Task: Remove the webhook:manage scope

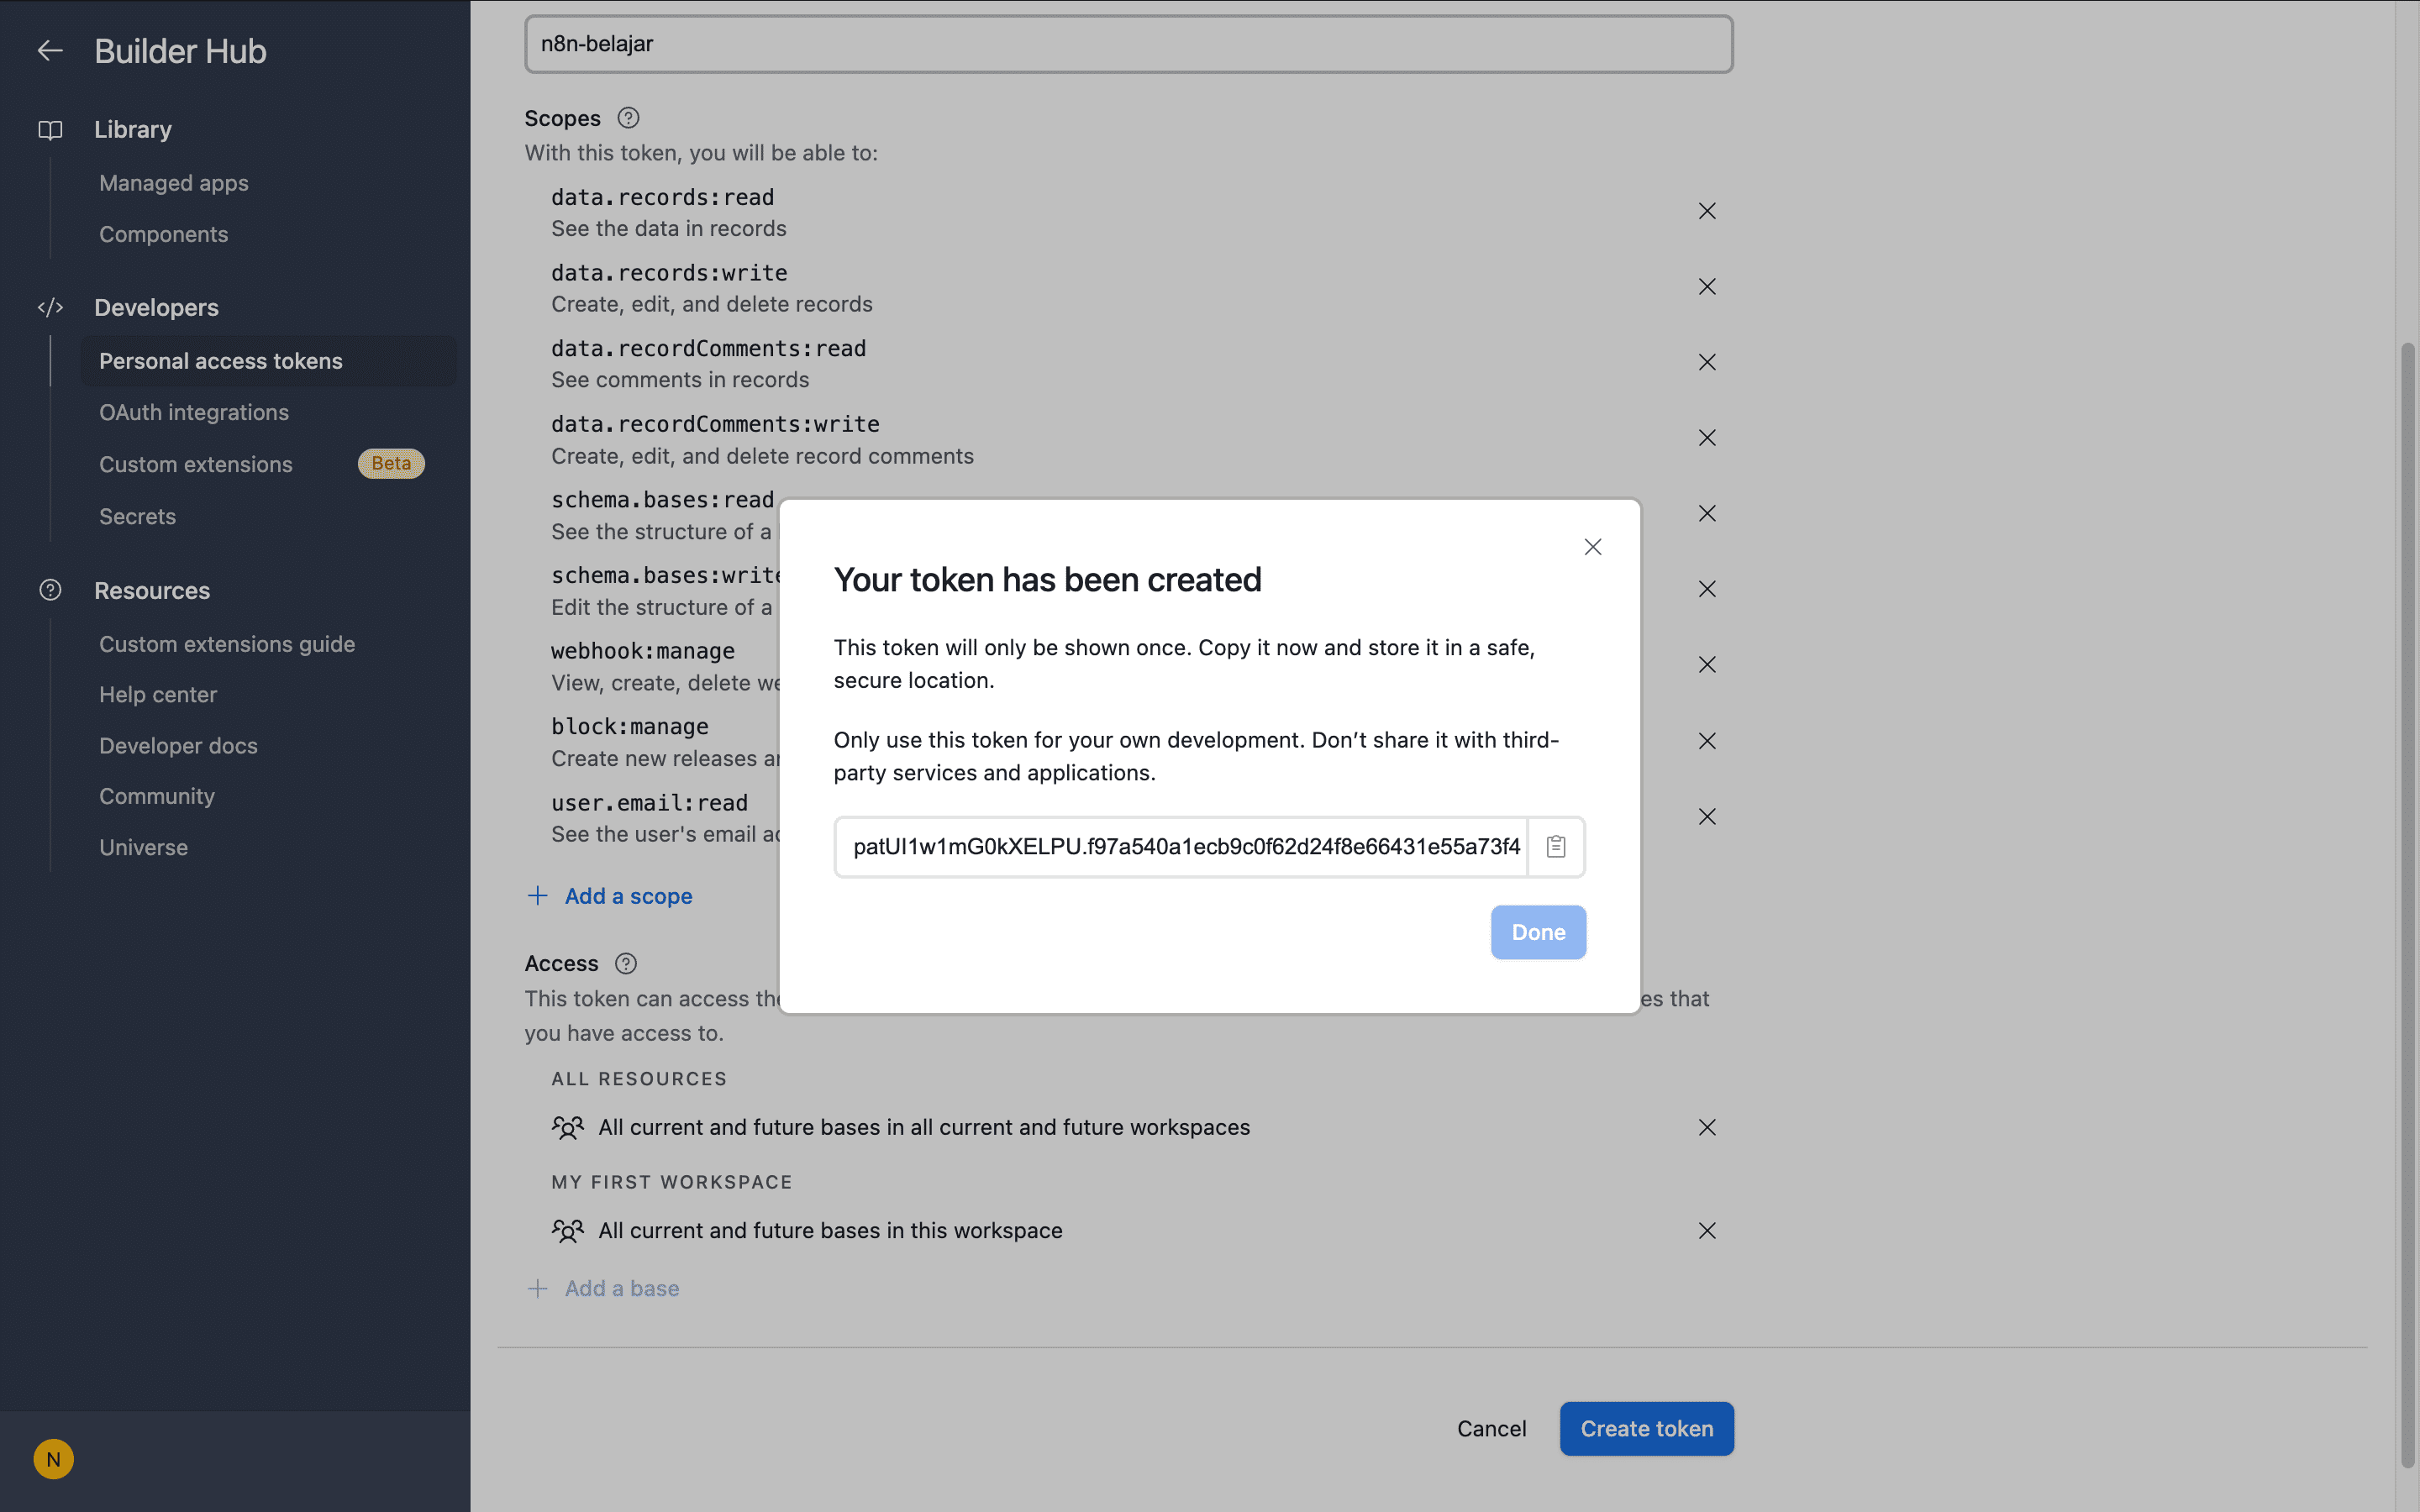Action: (1707, 664)
